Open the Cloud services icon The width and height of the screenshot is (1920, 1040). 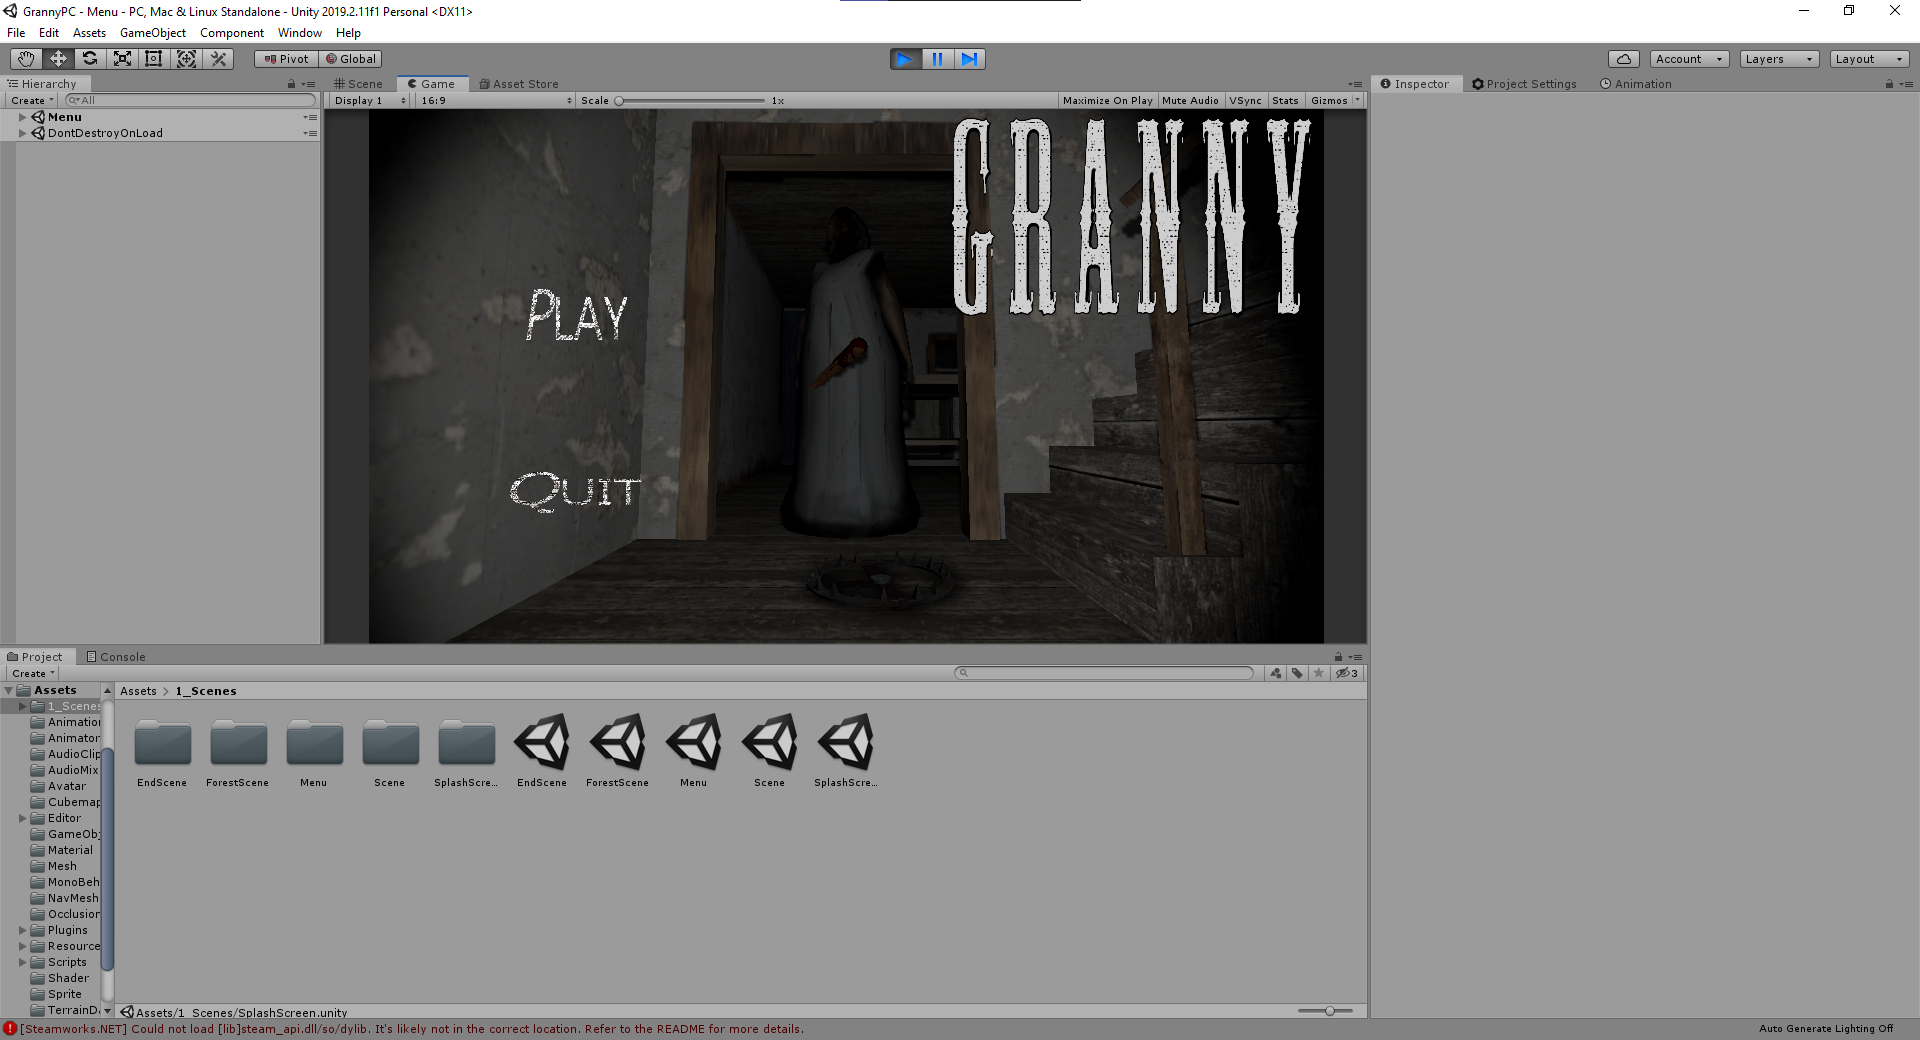coord(1623,59)
